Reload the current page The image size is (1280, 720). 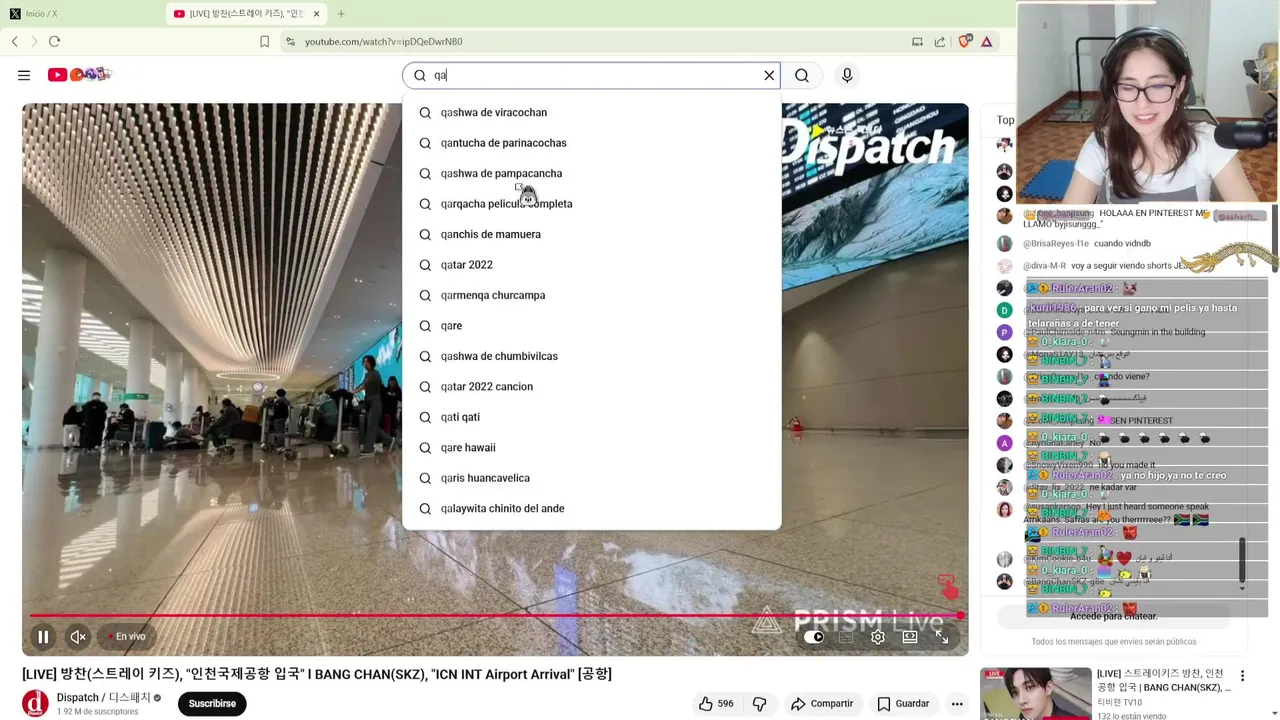point(55,41)
